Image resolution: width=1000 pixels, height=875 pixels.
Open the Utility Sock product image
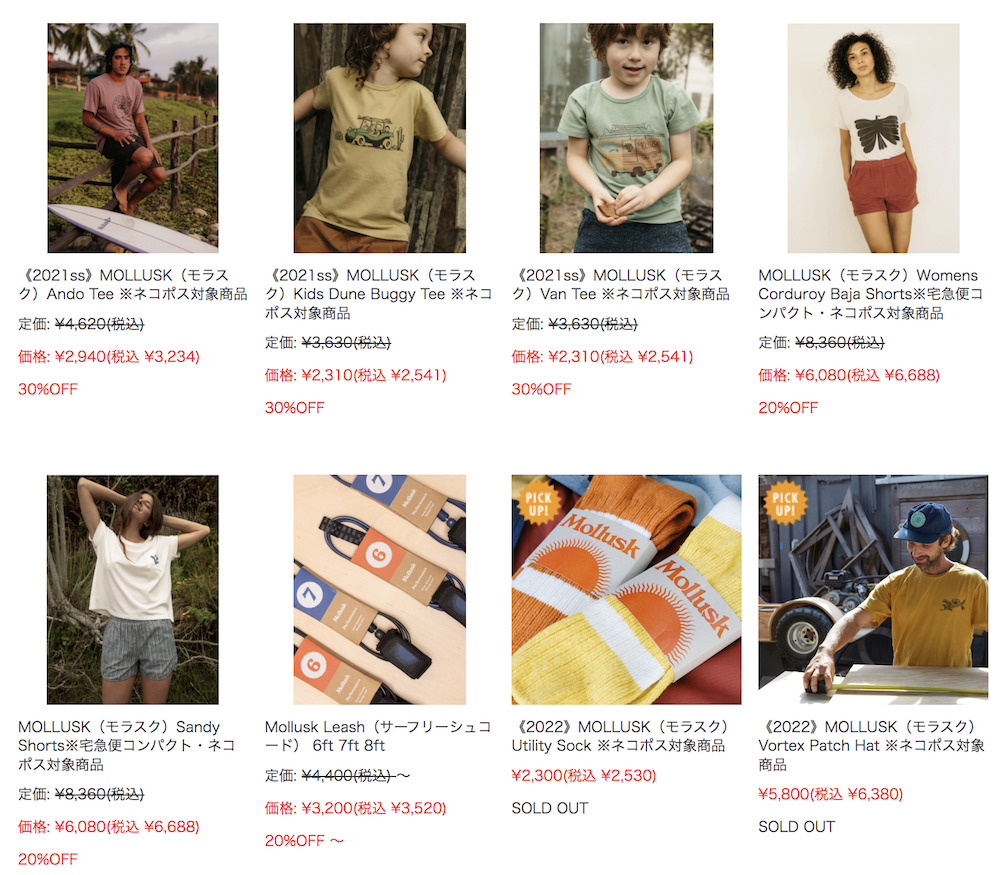(x=626, y=589)
